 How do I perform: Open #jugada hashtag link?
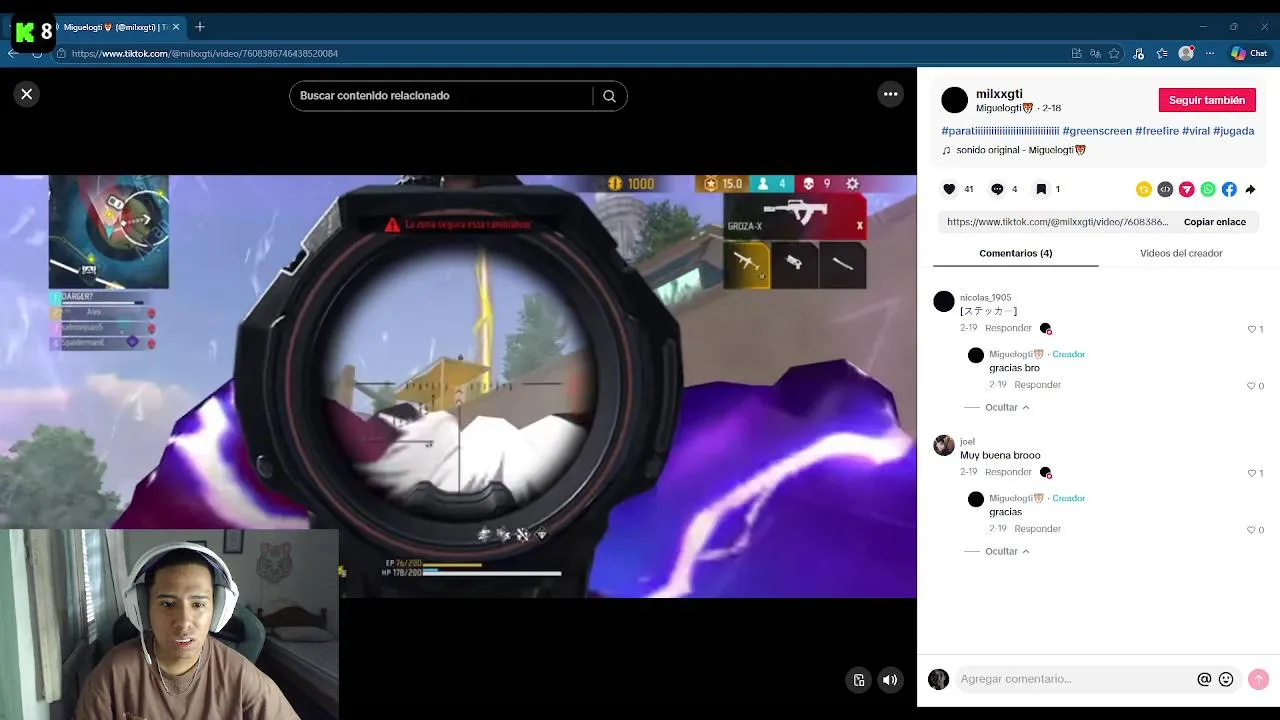[x=1233, y=131]
